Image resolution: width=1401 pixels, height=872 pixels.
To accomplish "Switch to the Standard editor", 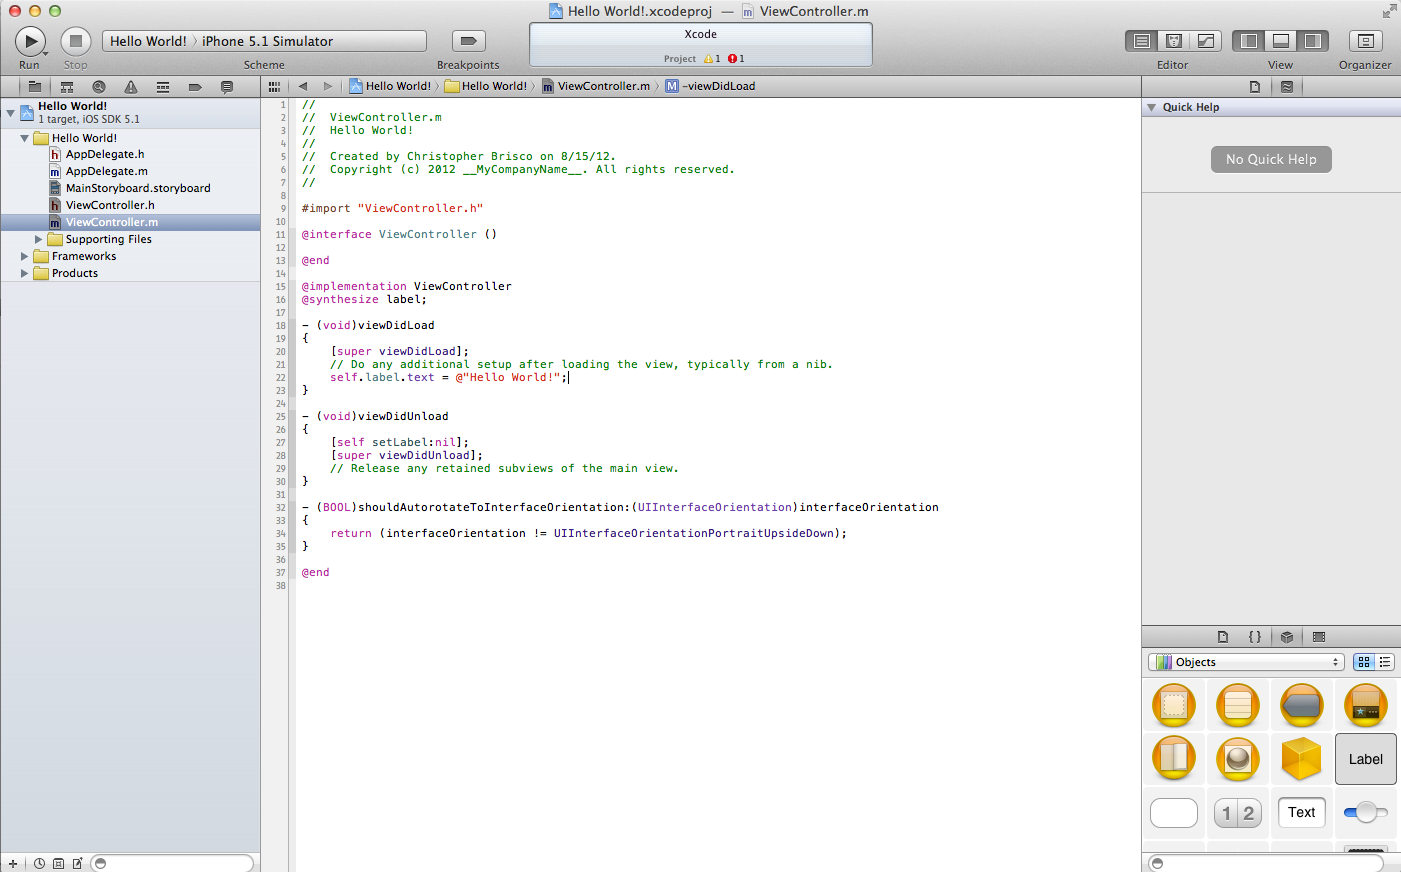I will tap(1142, 41).
